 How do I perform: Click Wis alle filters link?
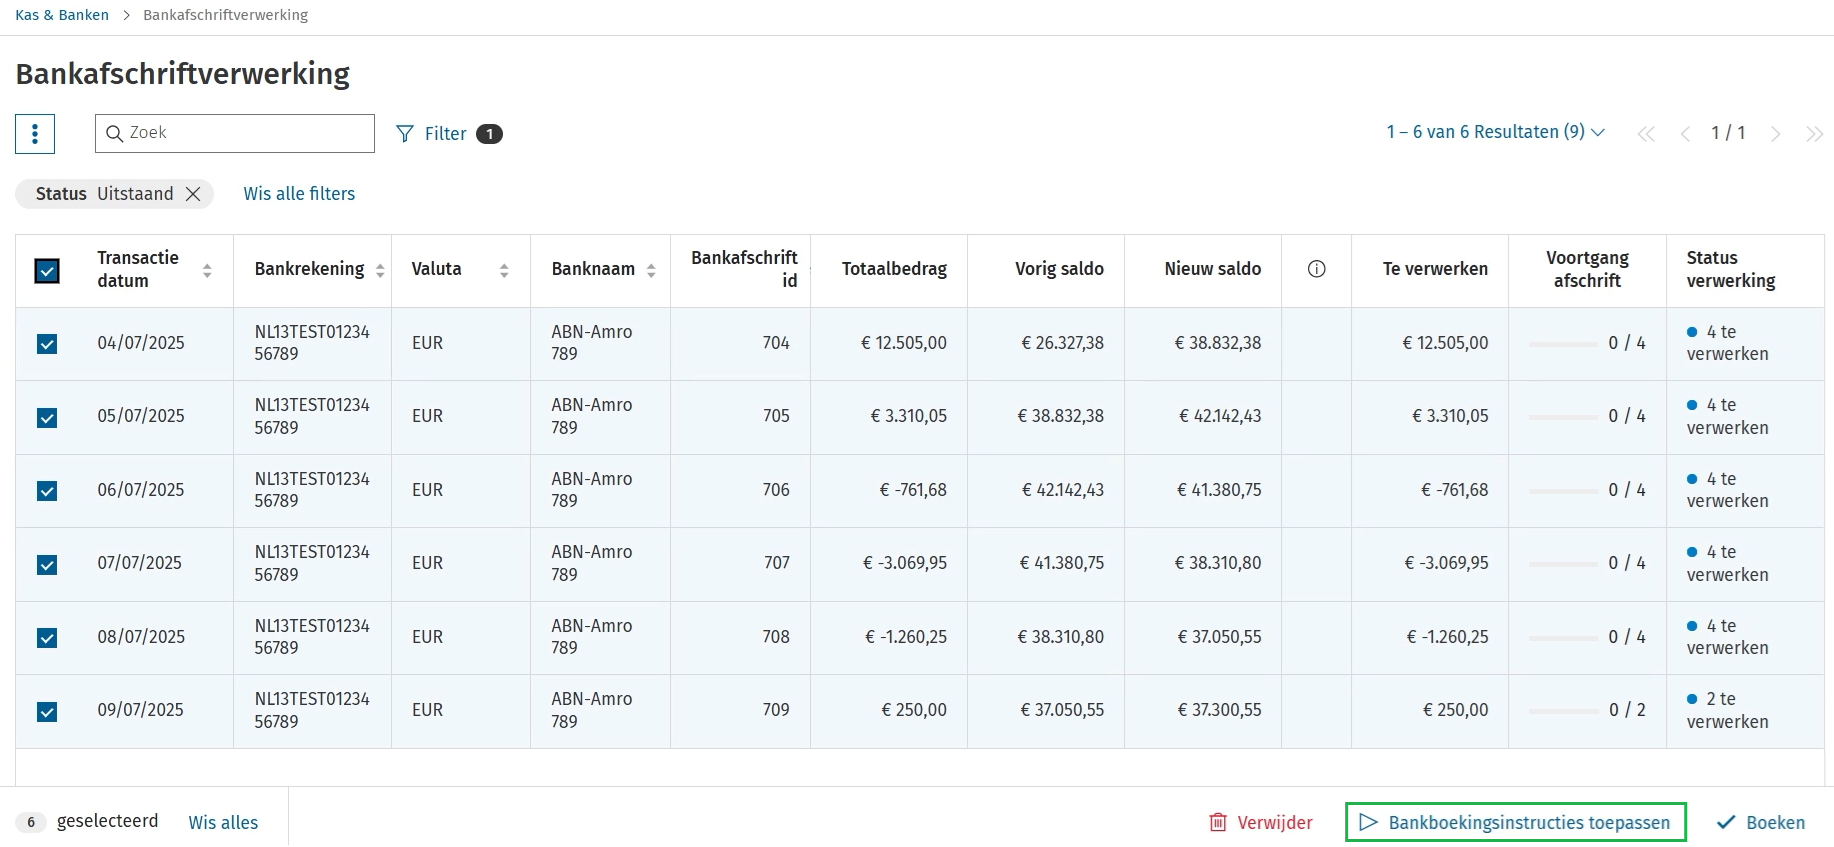click(x=299, y=194)
